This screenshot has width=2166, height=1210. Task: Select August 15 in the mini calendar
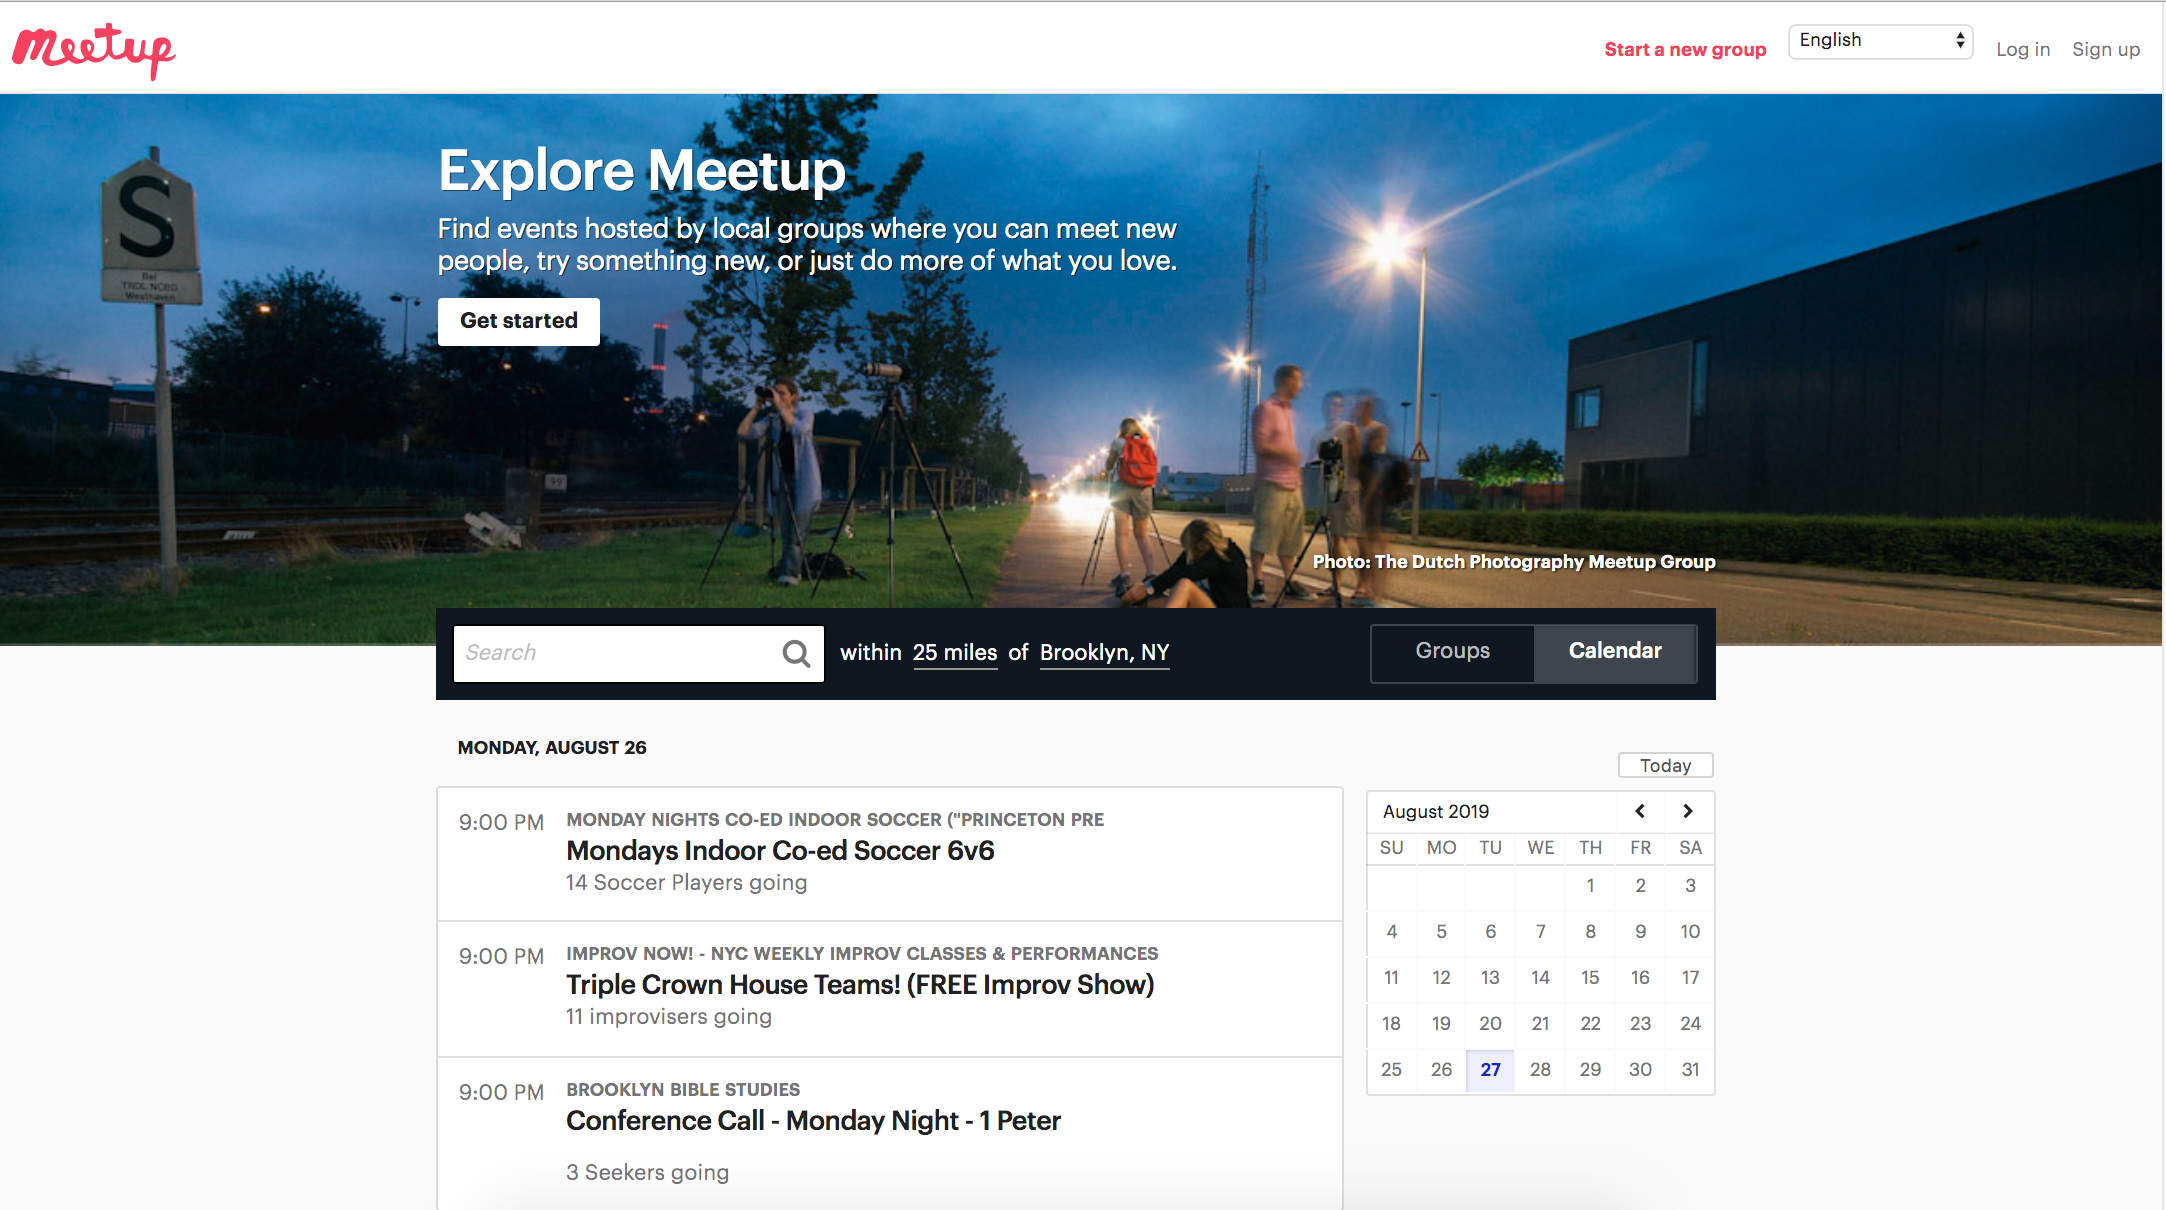[1589, 977]
